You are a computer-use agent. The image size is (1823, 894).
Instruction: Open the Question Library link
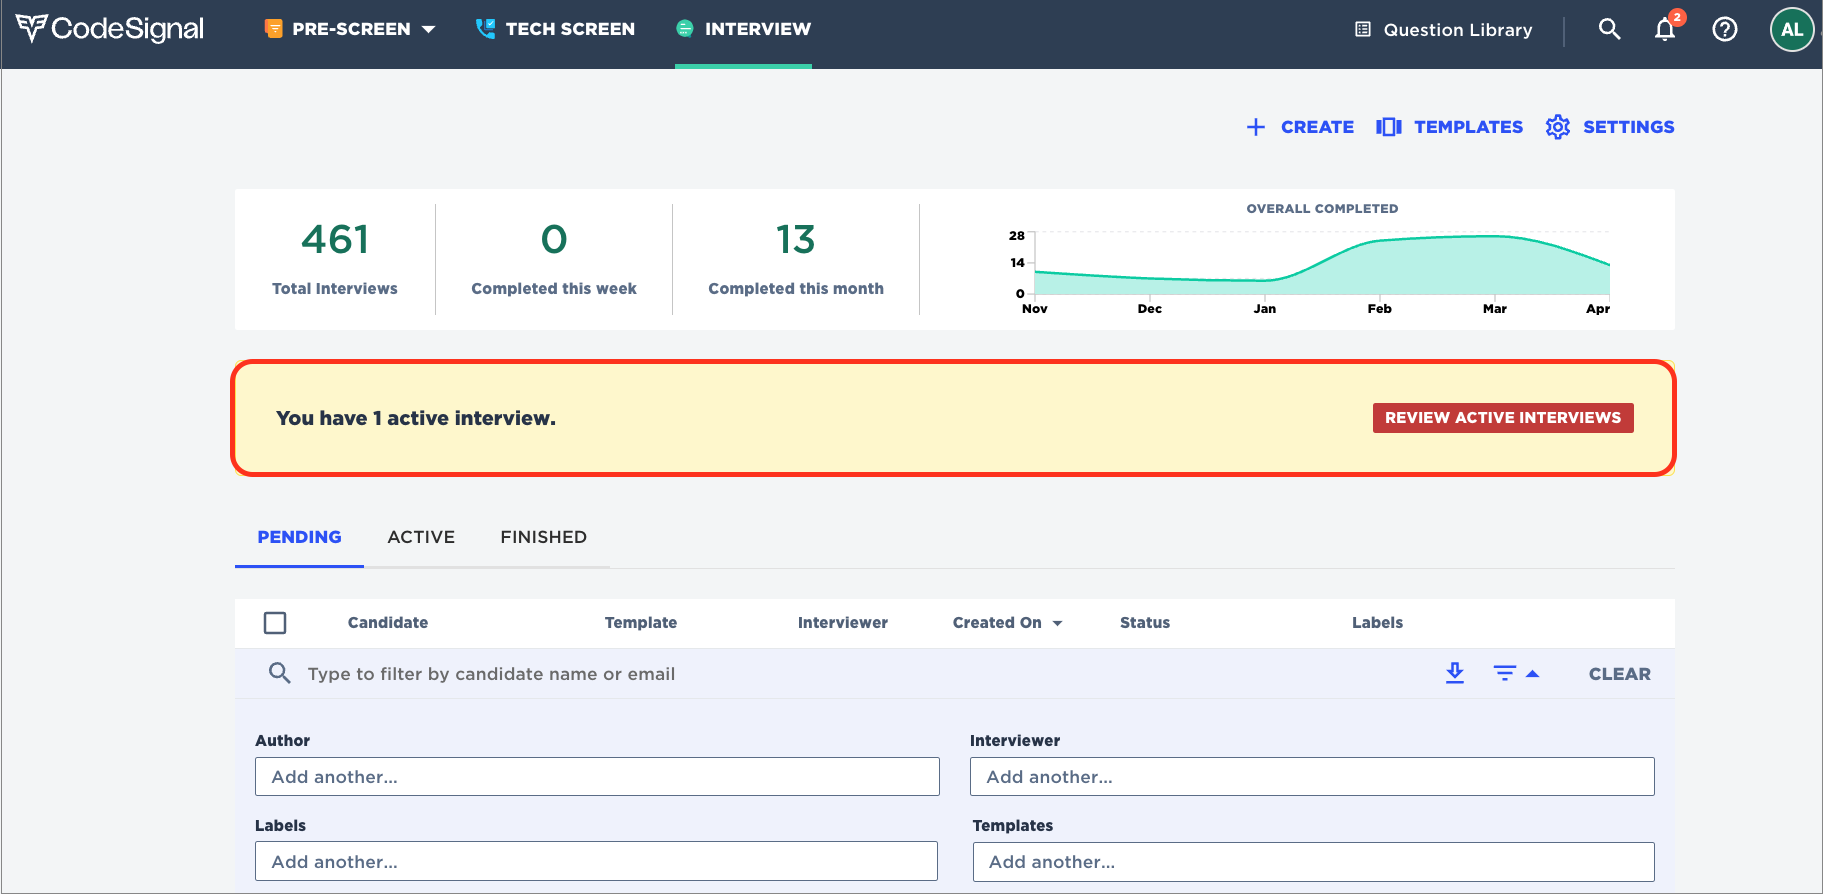pyautogui.click(x=1458, y=30)
